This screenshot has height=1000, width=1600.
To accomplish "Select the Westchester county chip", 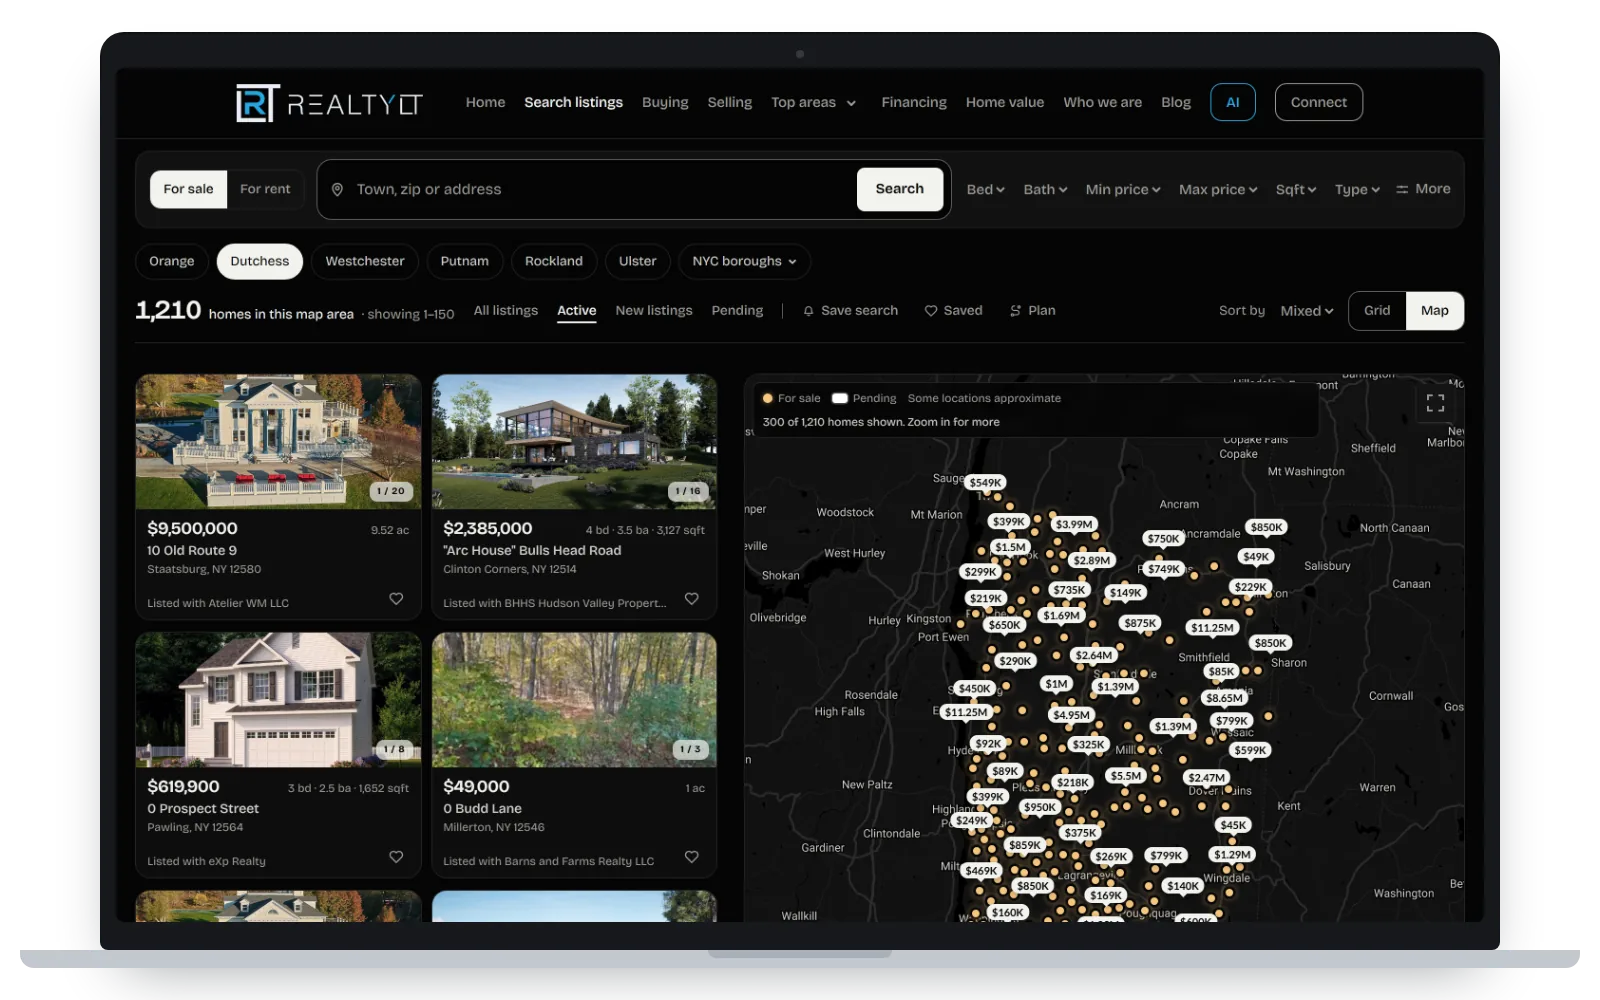I will pos(365,262).
